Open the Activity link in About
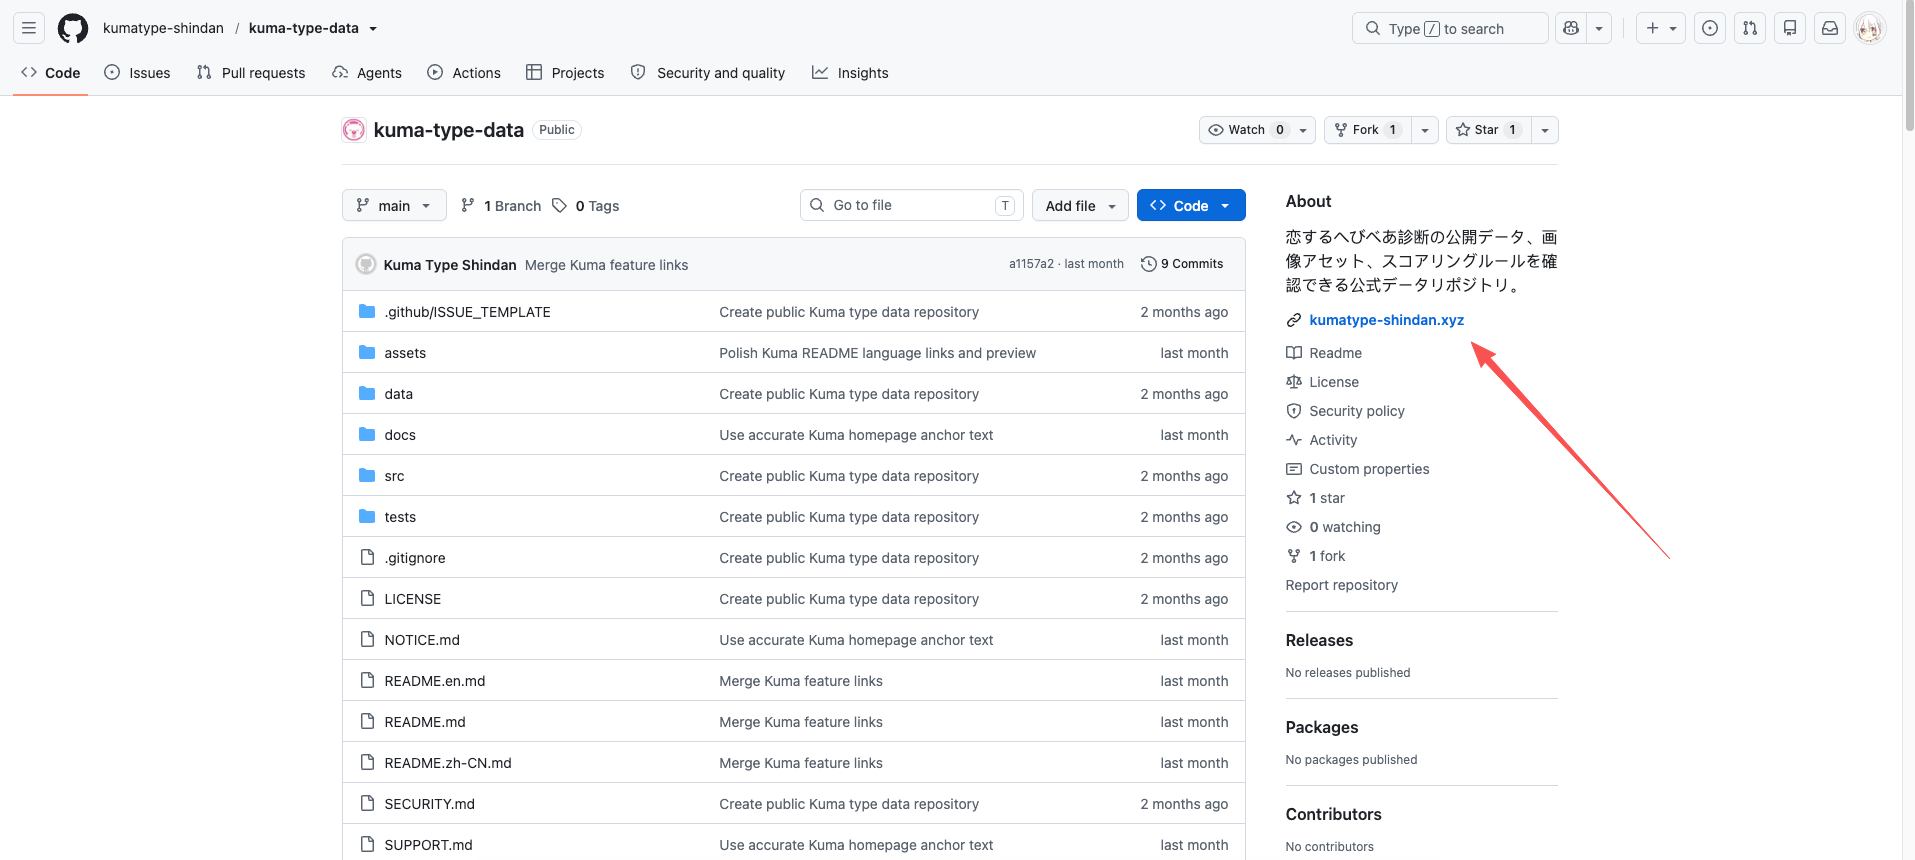Viewport: 1915px width, 860px height. click(x=1322, y=440)
